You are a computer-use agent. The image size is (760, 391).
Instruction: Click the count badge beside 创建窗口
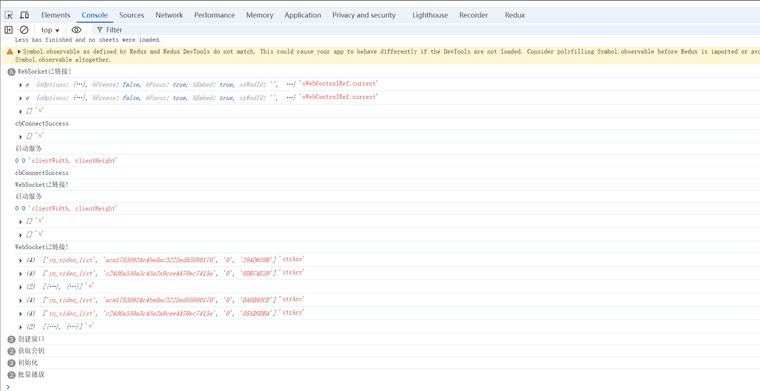(x=11, y=339)
